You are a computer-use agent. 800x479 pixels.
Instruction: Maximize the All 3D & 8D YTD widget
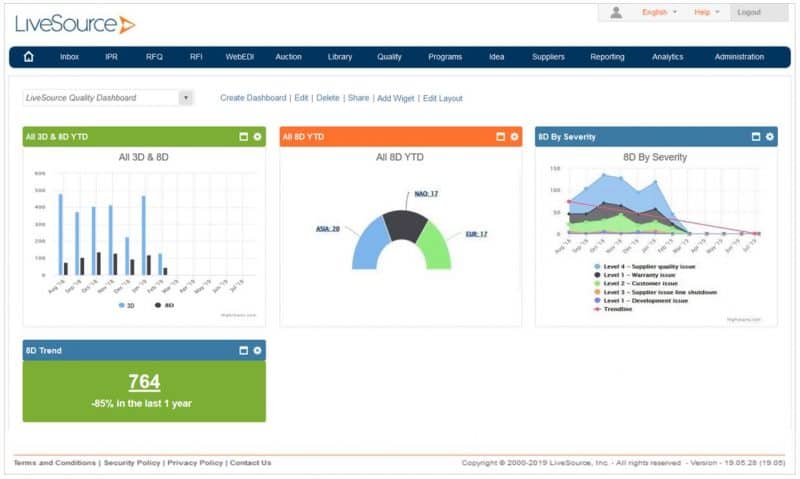(x=243, y=137)
